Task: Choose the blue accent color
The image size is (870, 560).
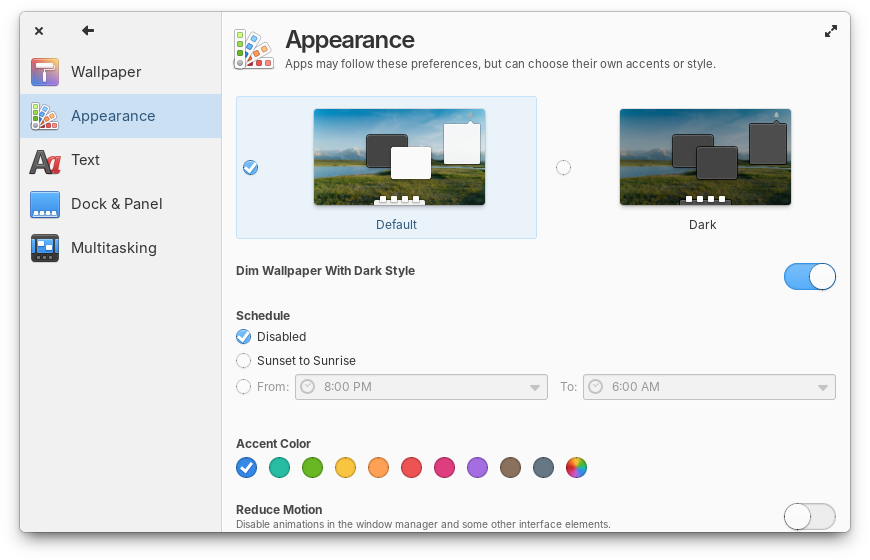Action: point(246,467)
